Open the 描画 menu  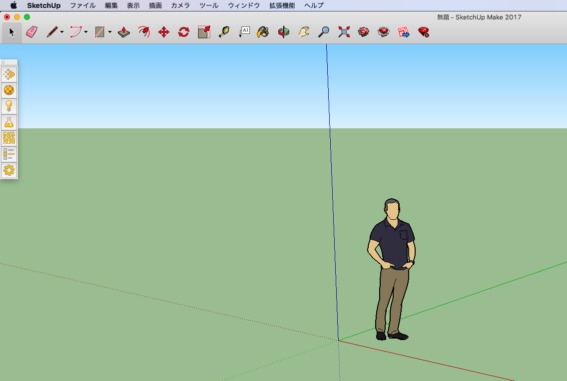(155, 5)
